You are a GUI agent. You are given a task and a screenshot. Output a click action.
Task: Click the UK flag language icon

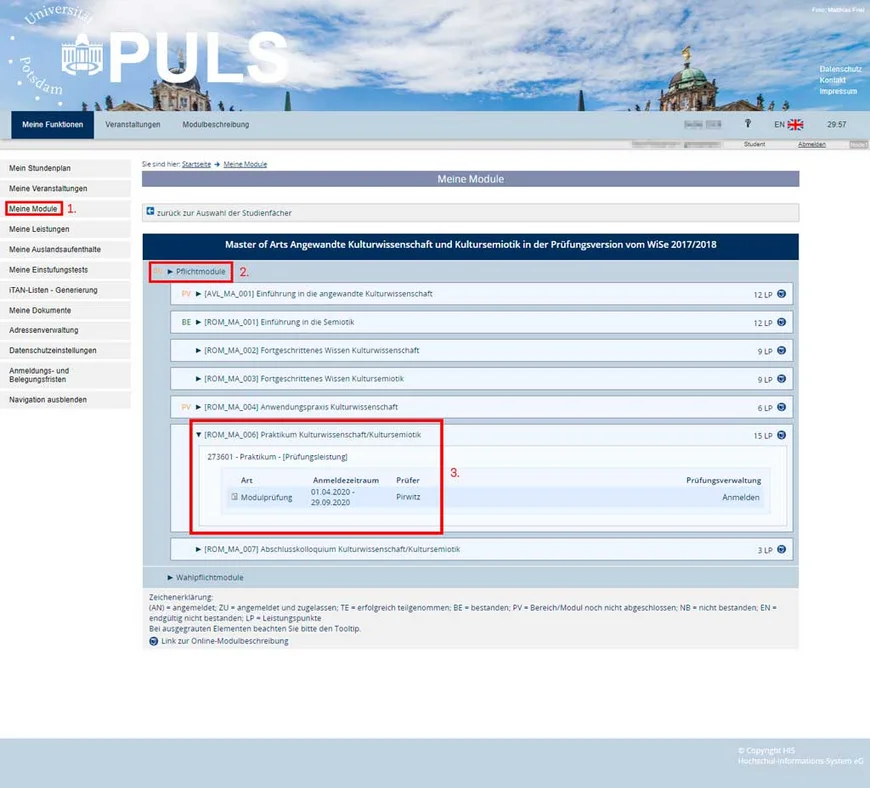point(795,124)
